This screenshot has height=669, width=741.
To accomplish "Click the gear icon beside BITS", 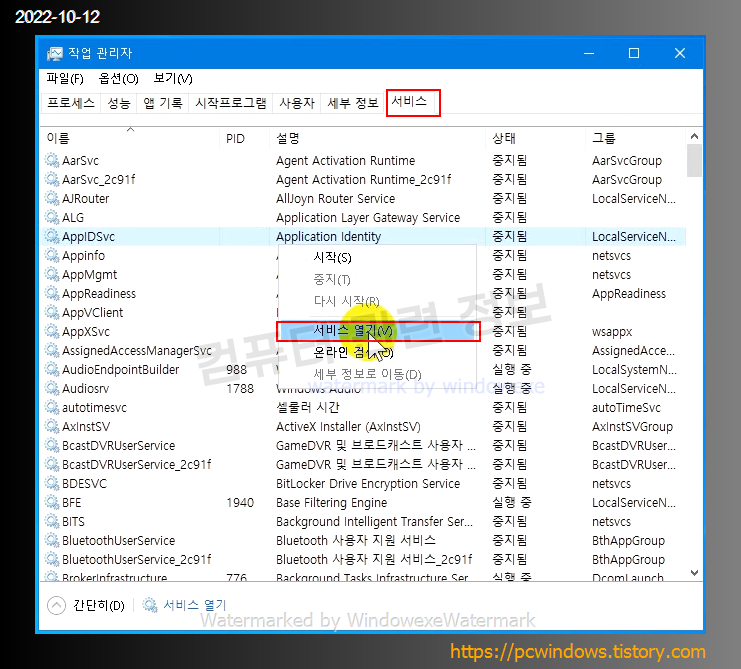I will click(52, 521).
